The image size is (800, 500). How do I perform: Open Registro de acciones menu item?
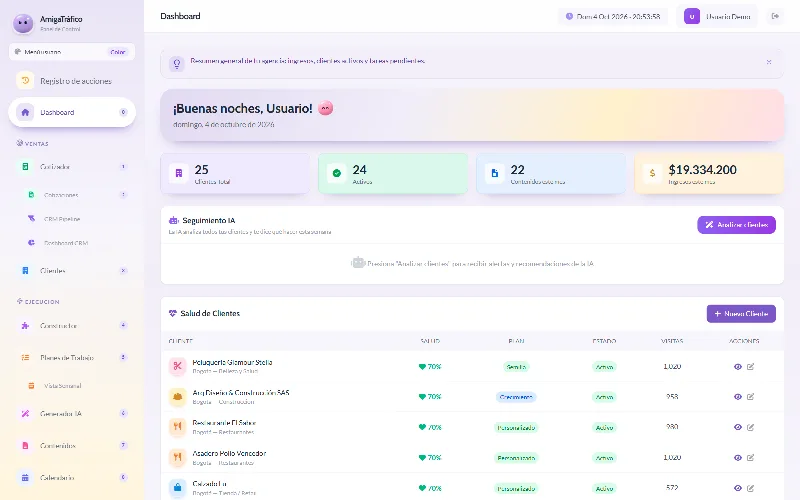(72, 81)
